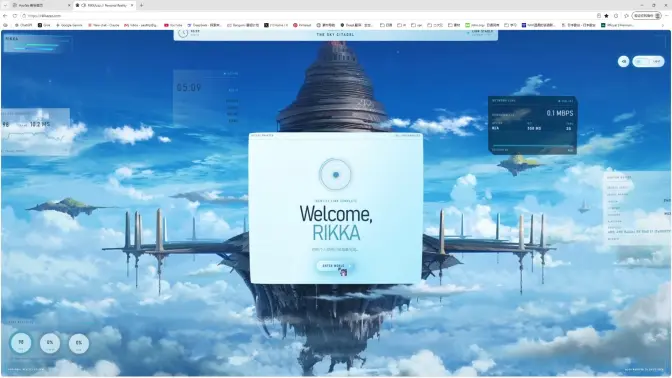Open the ChatGPT bookmark
The height and width of the screenshot is (378, 672).
click(x=24, y=25)
